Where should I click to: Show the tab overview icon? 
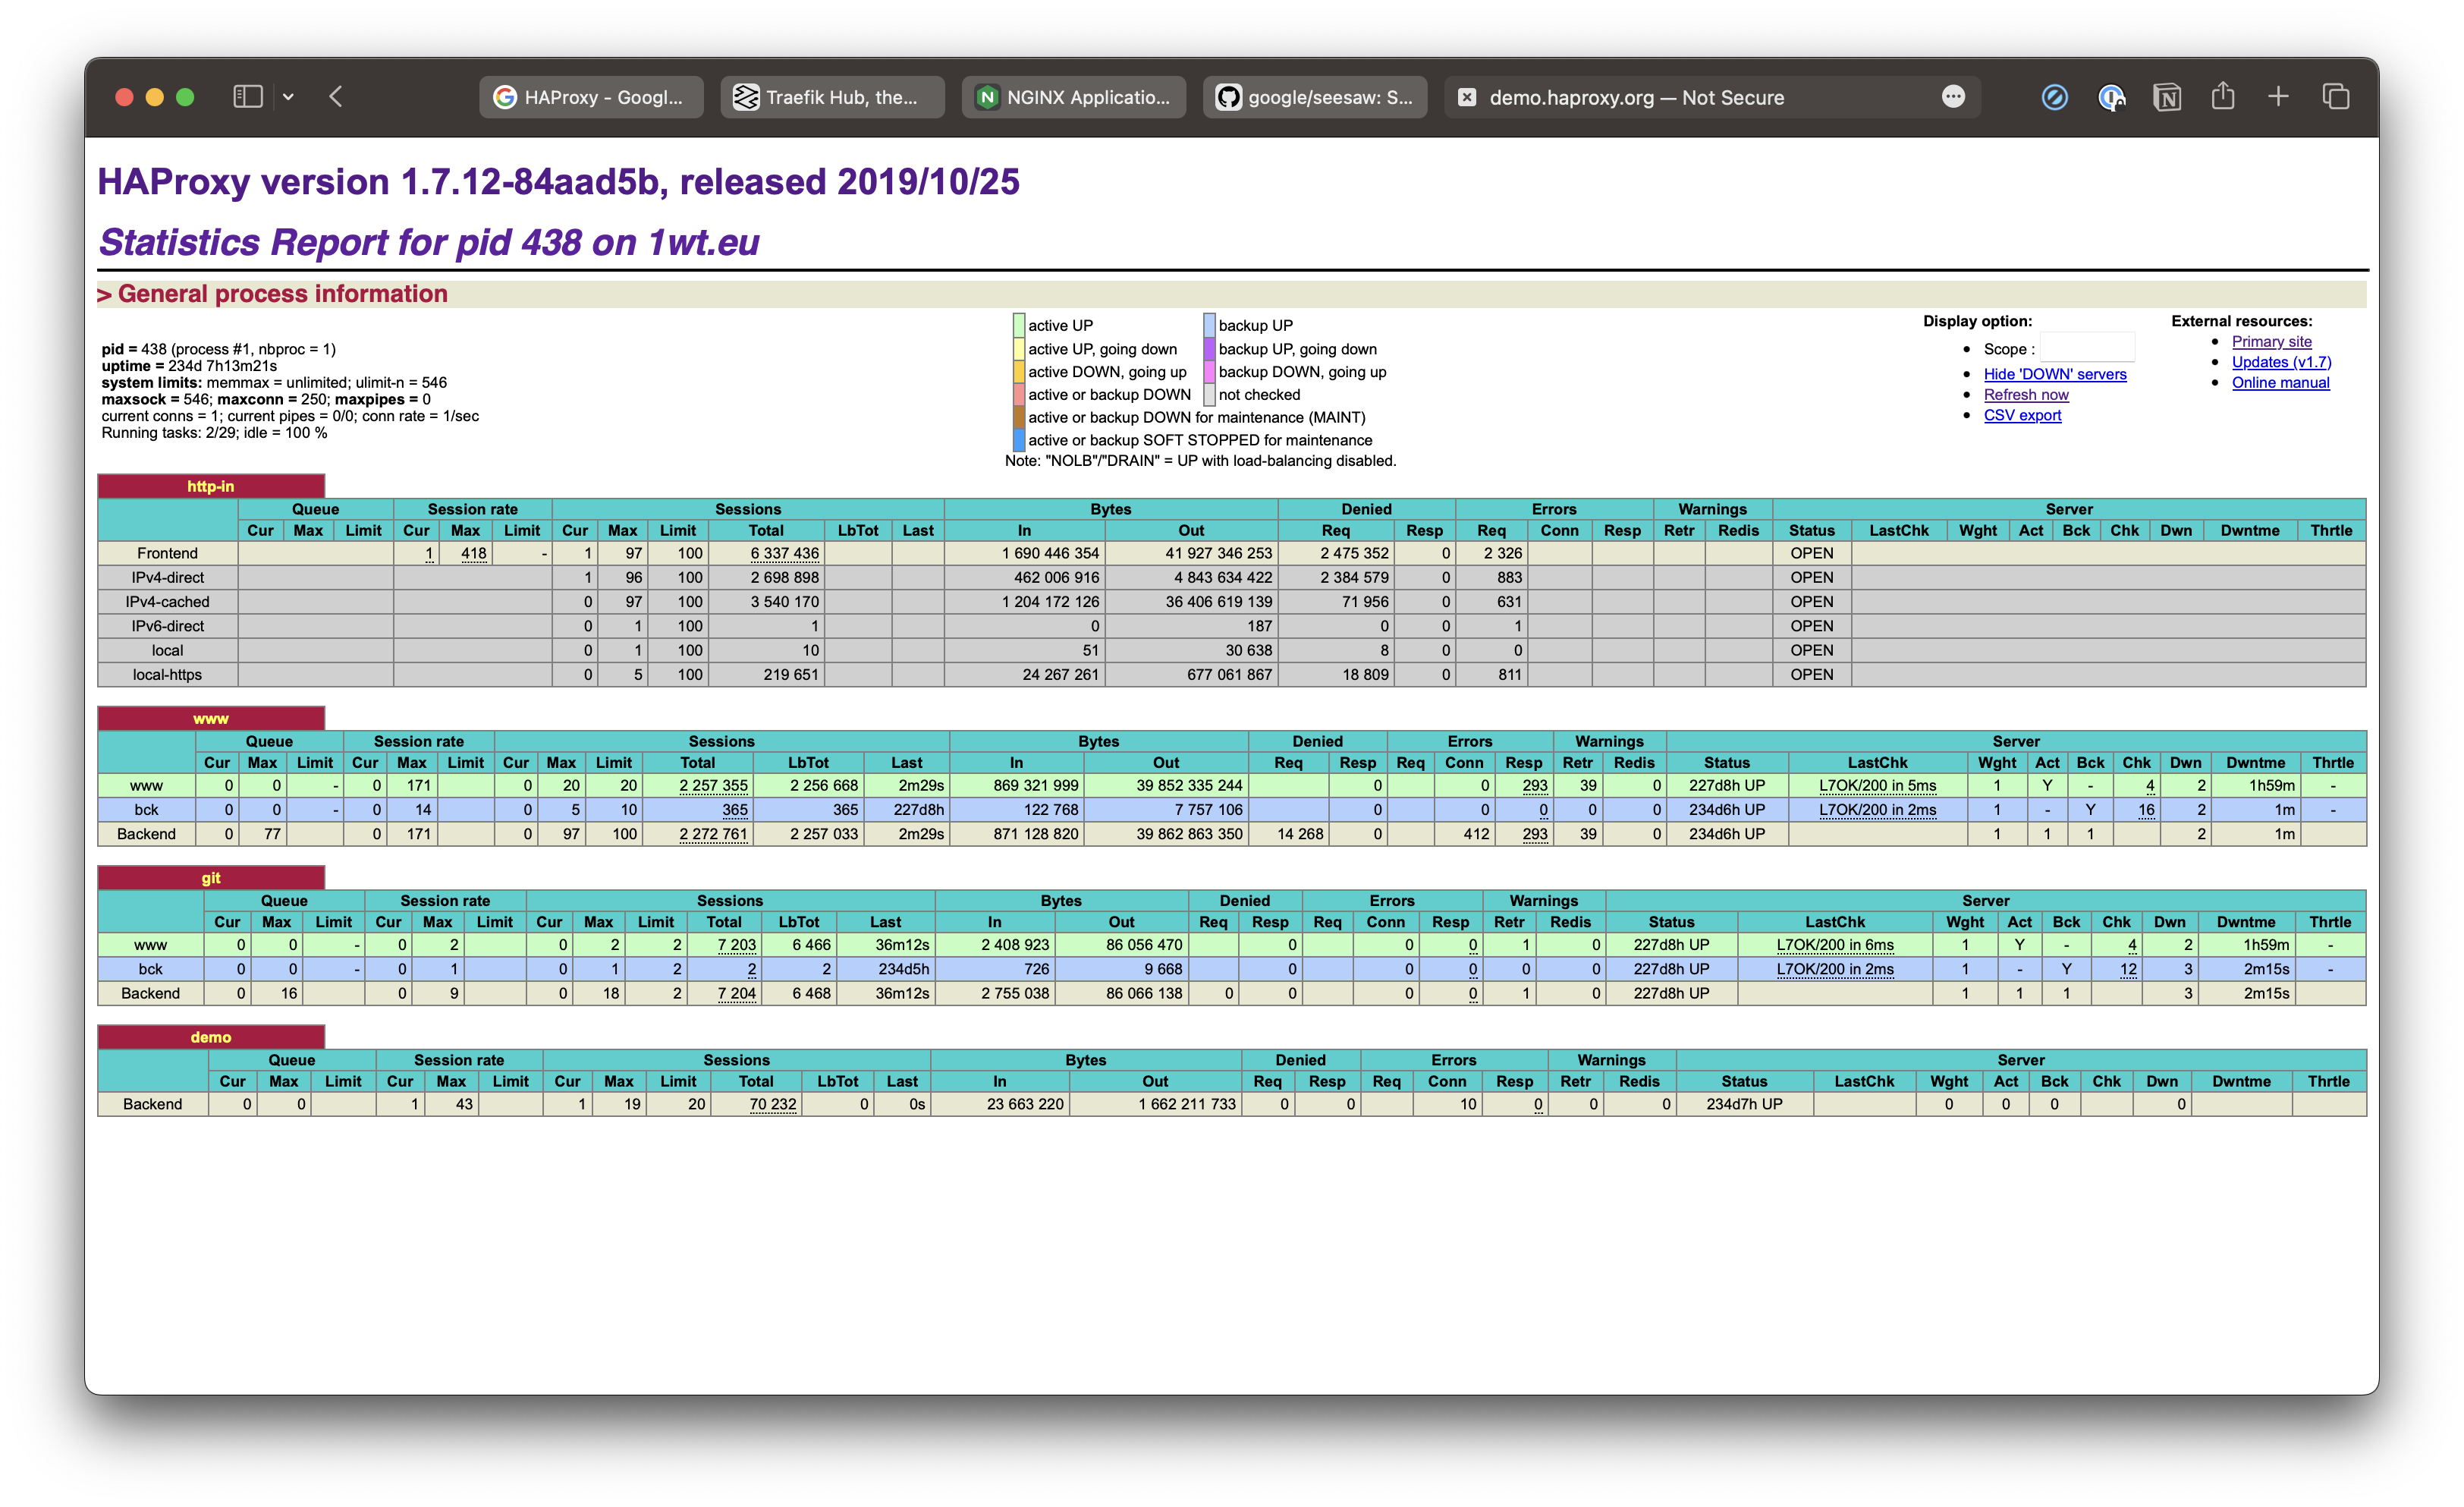(x=2335, y=97)
